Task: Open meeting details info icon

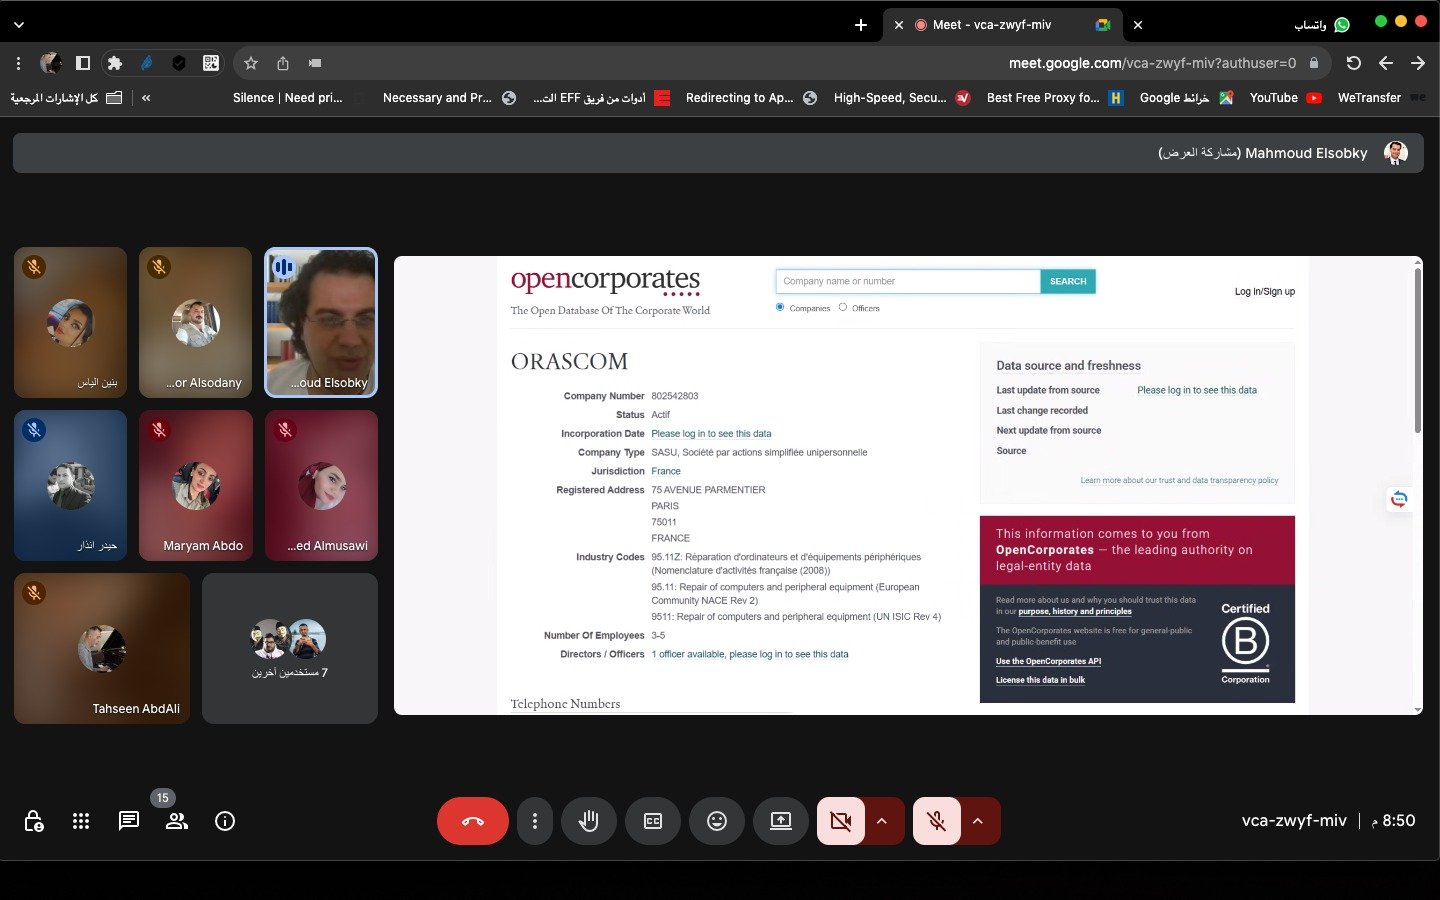Action: pos(225,821)
